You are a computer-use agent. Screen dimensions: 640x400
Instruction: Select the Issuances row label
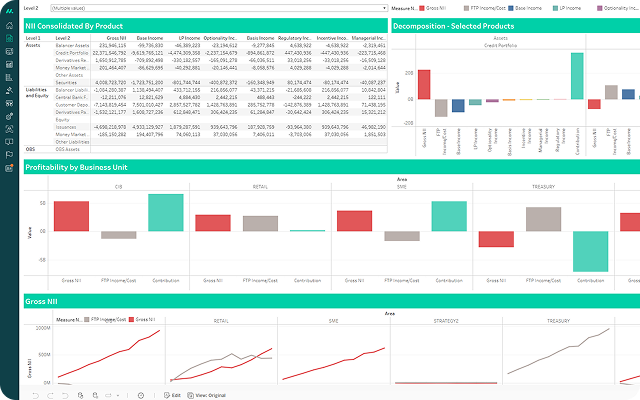[x=66, y=127]
